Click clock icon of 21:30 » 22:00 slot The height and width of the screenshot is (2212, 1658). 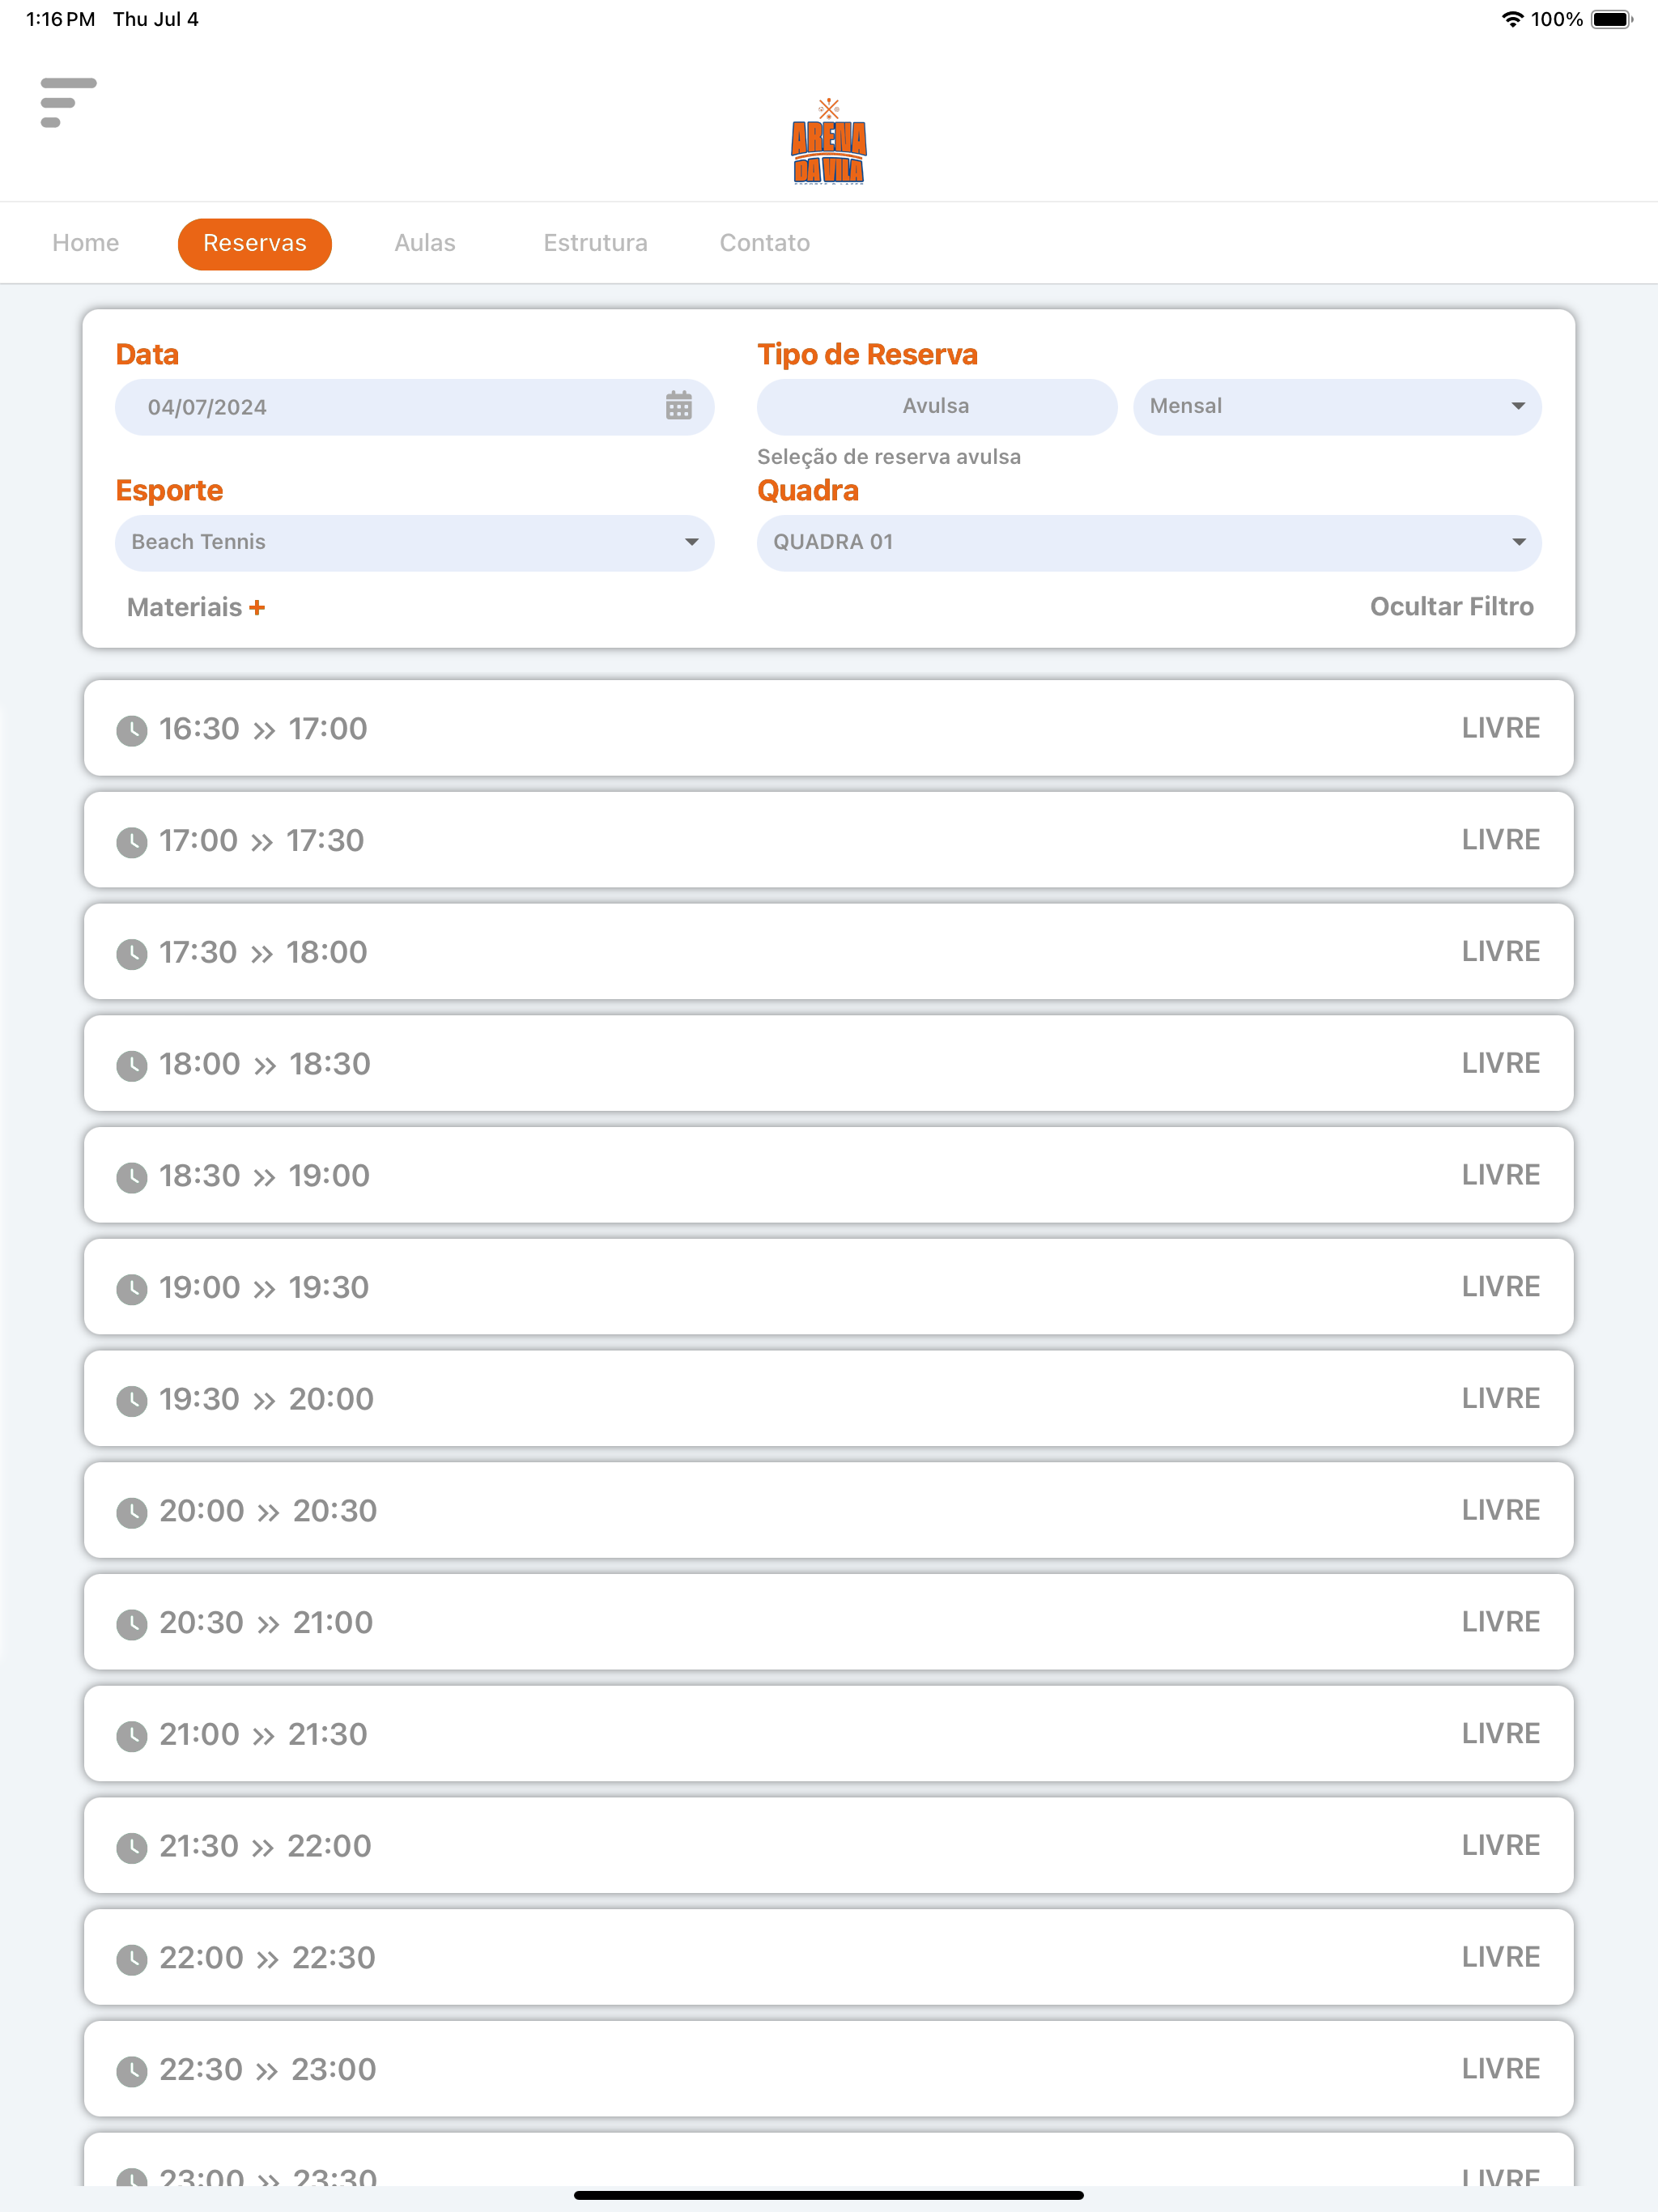click(132, 1848)
